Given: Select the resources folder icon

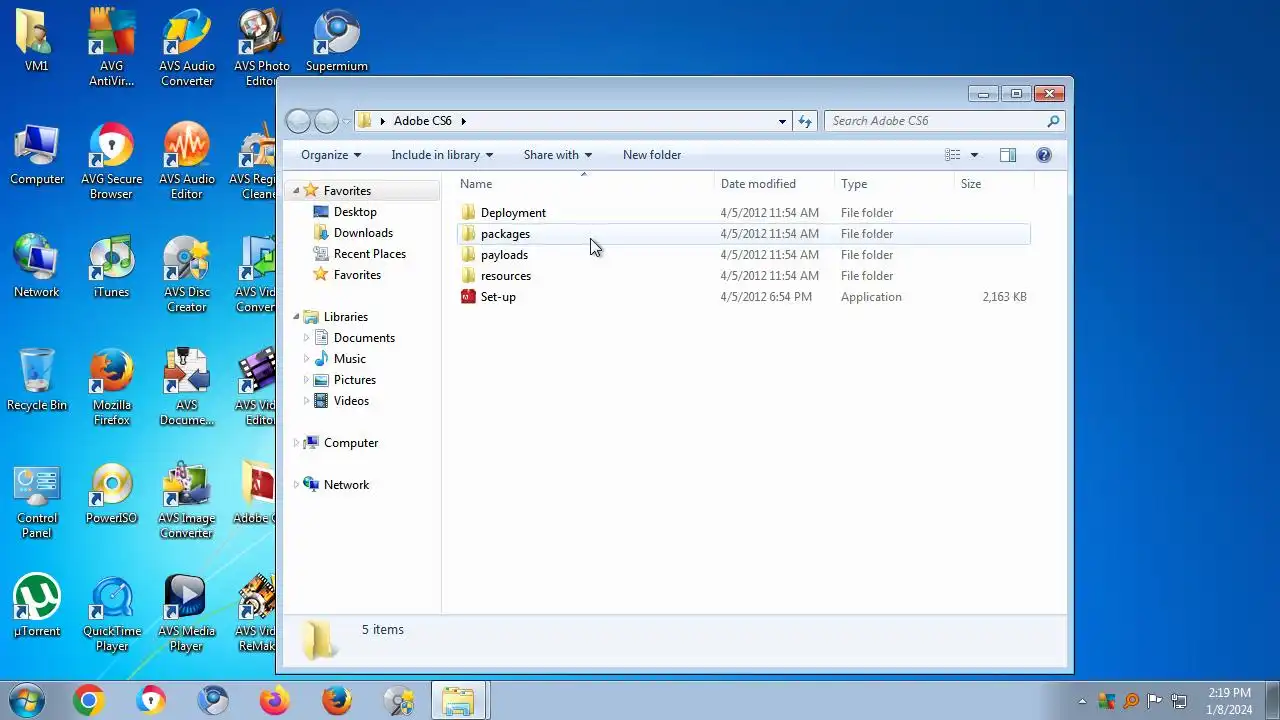Looking at the screenshot, I should [x=468, y=275].
